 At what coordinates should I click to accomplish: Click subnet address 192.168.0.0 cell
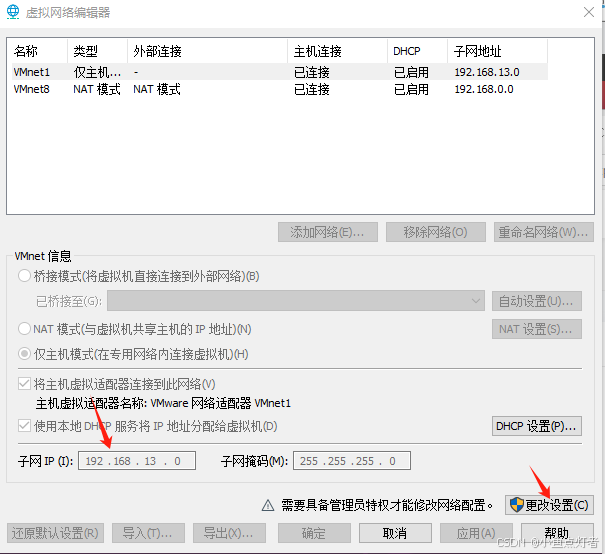coord(483,89)
